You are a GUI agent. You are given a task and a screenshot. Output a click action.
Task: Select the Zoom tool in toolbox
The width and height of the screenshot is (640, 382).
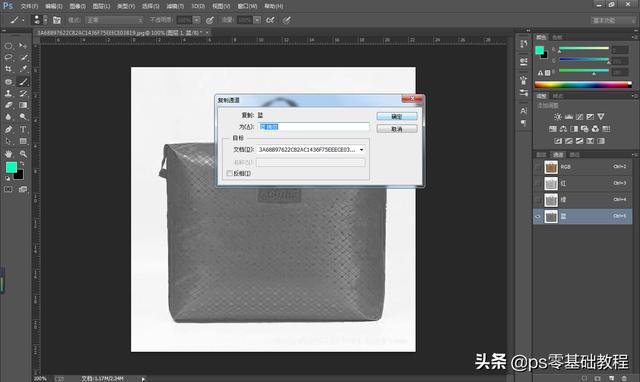(23, 154)
